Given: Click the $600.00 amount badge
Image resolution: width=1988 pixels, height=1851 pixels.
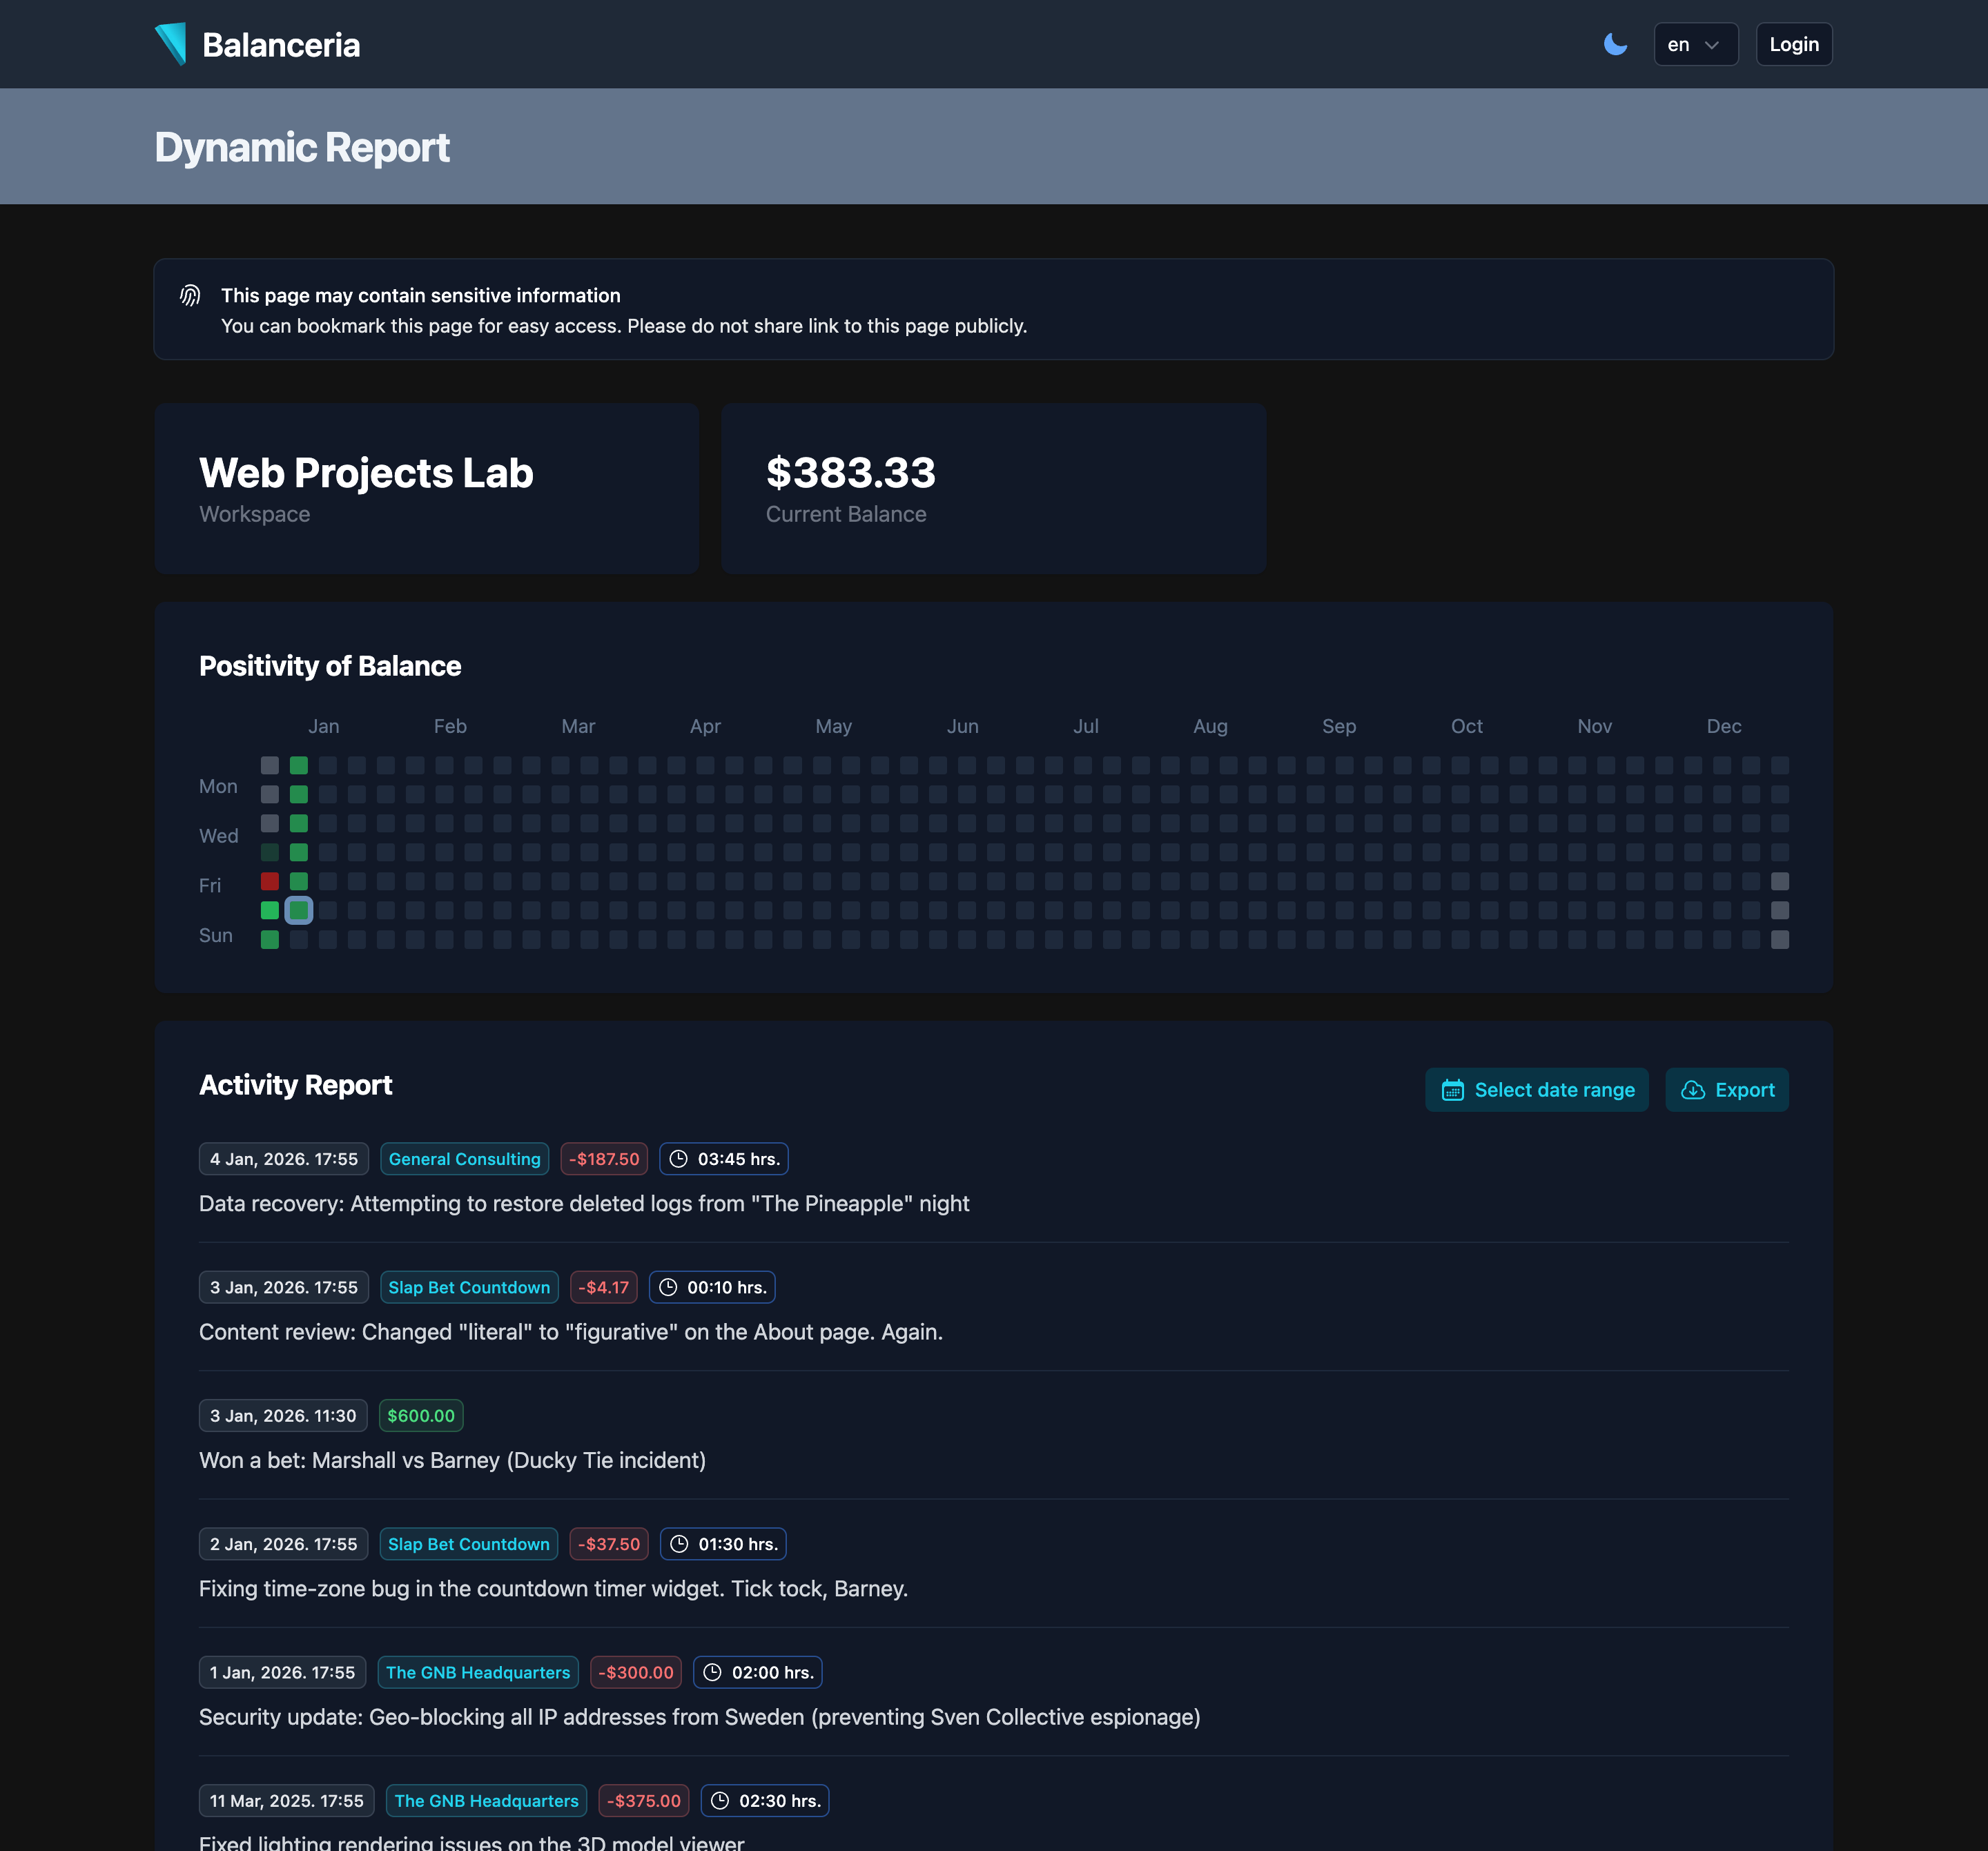Looking at the screenshot, I should coord(420,1415).
